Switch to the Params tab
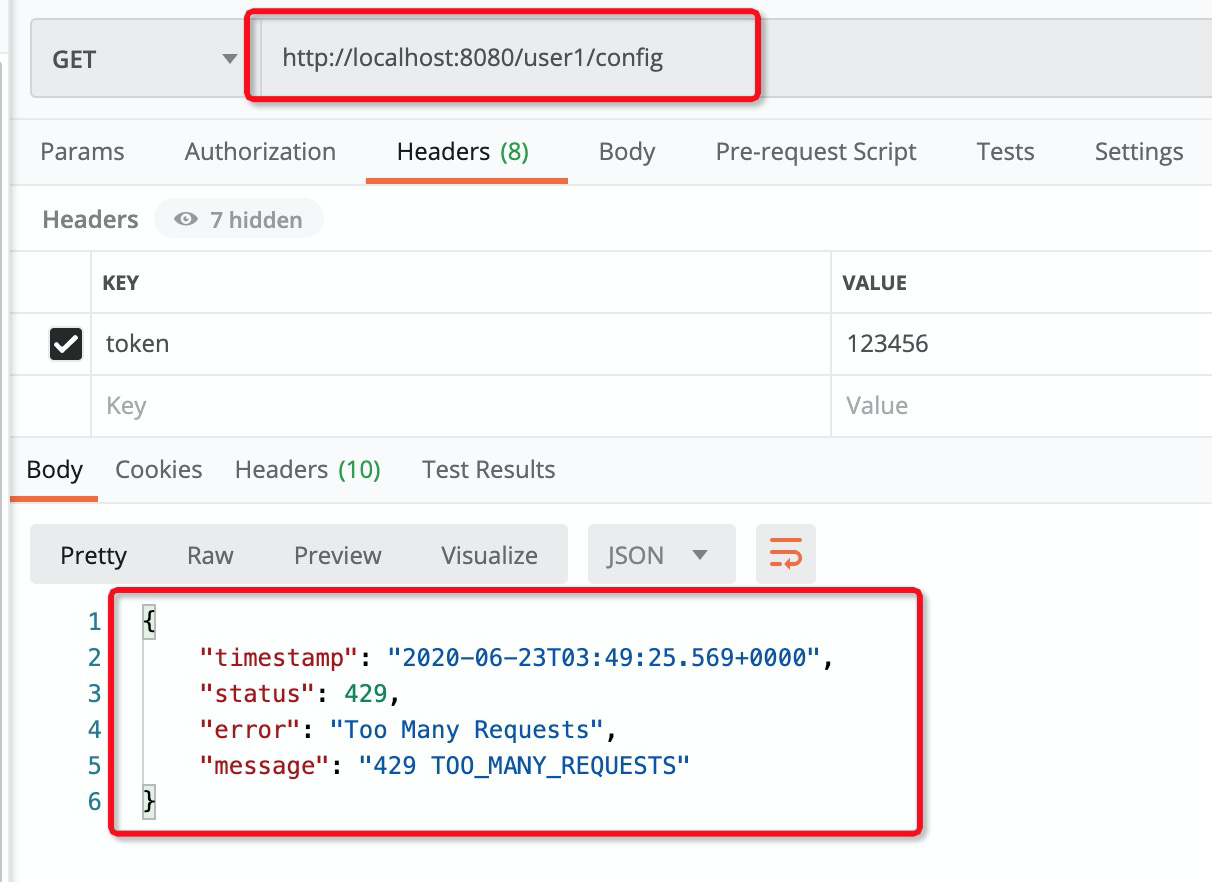The width and height of the screenshot is (1212, 882). pos(82,152)
